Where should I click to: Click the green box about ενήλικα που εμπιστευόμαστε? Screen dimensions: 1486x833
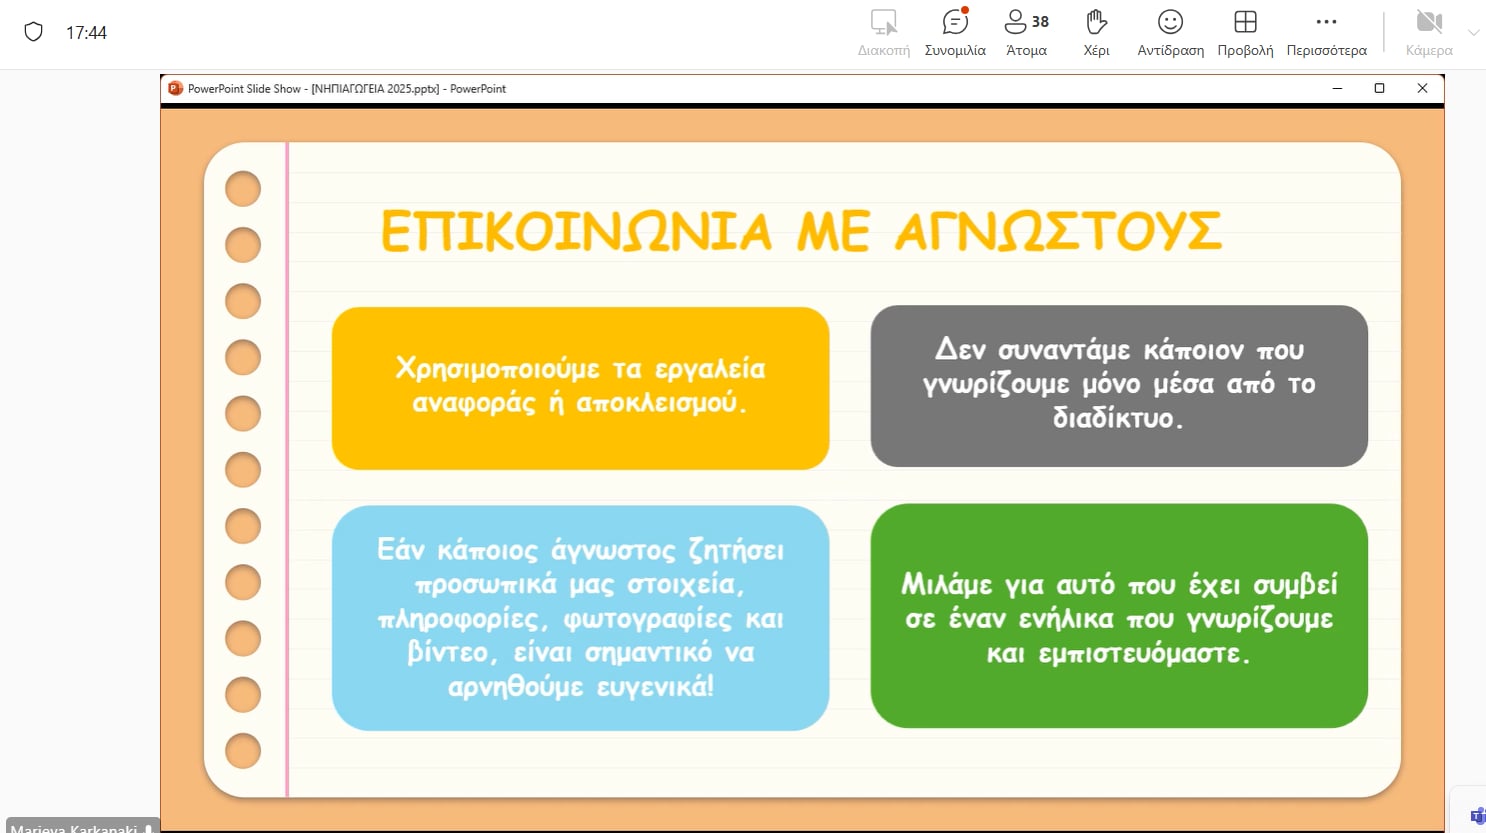pyautogui.click(x=1118, y=616)
